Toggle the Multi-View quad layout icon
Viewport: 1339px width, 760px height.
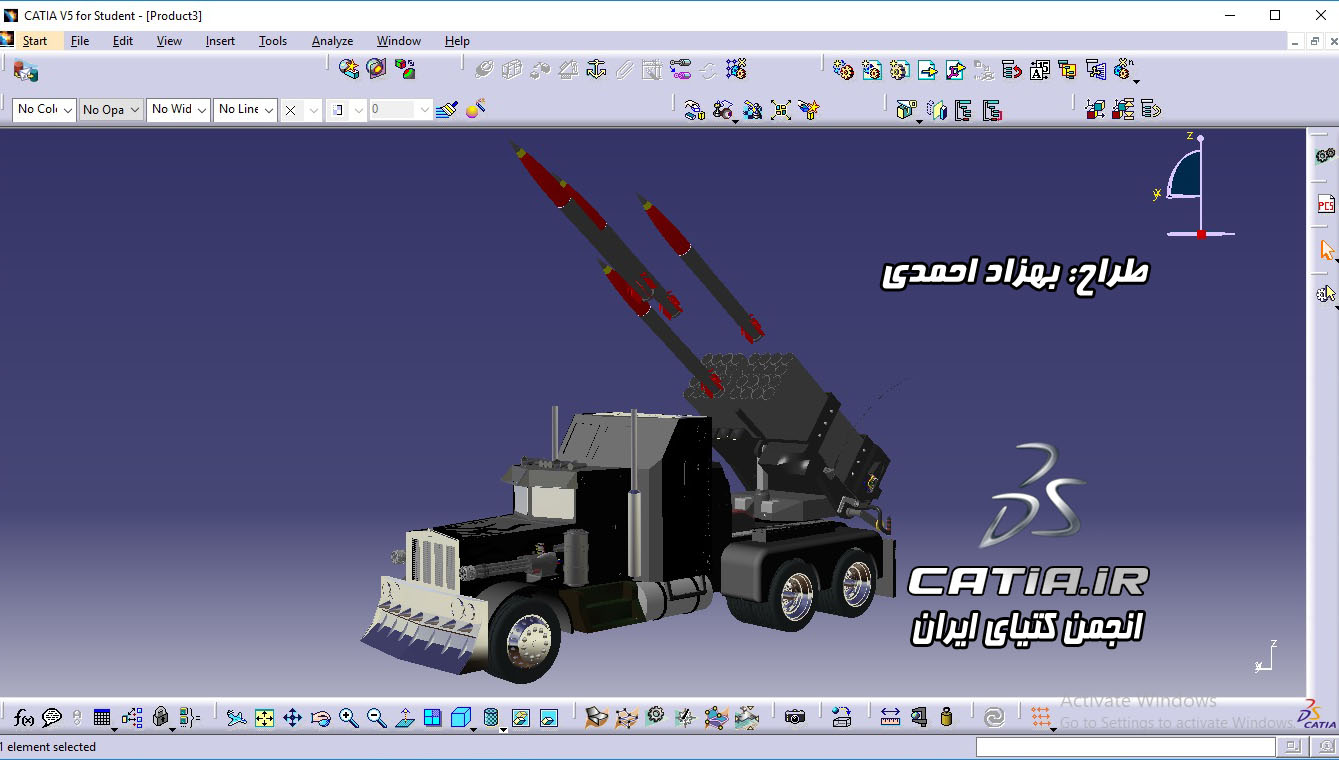[432, 717]
